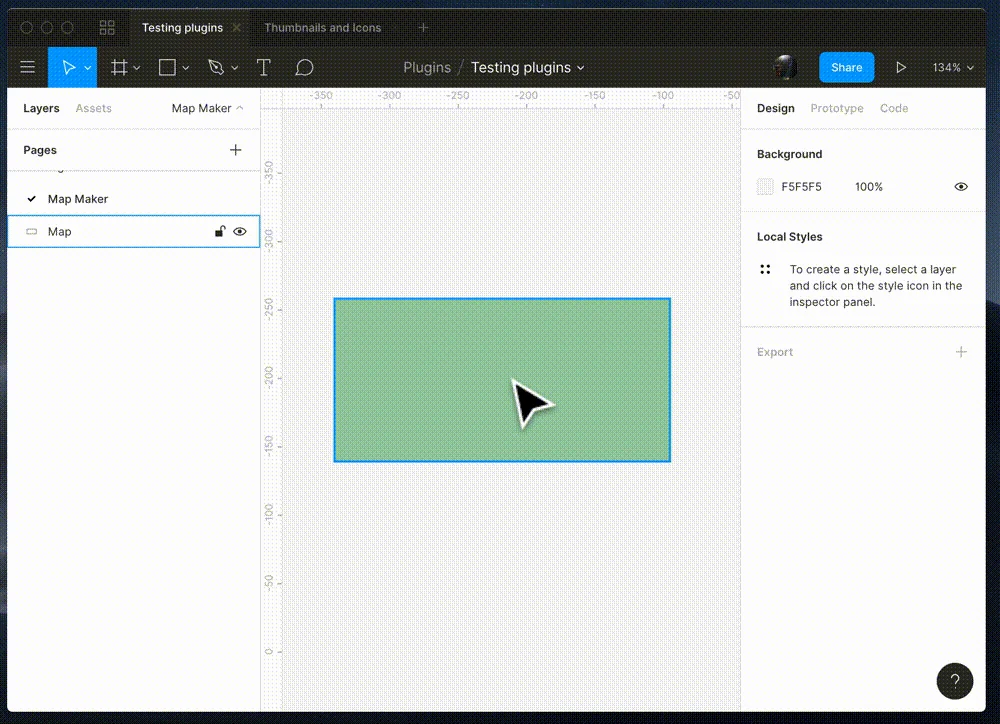Click the Background color swatch
1000x724 pixels.
[x=764, y=186]
